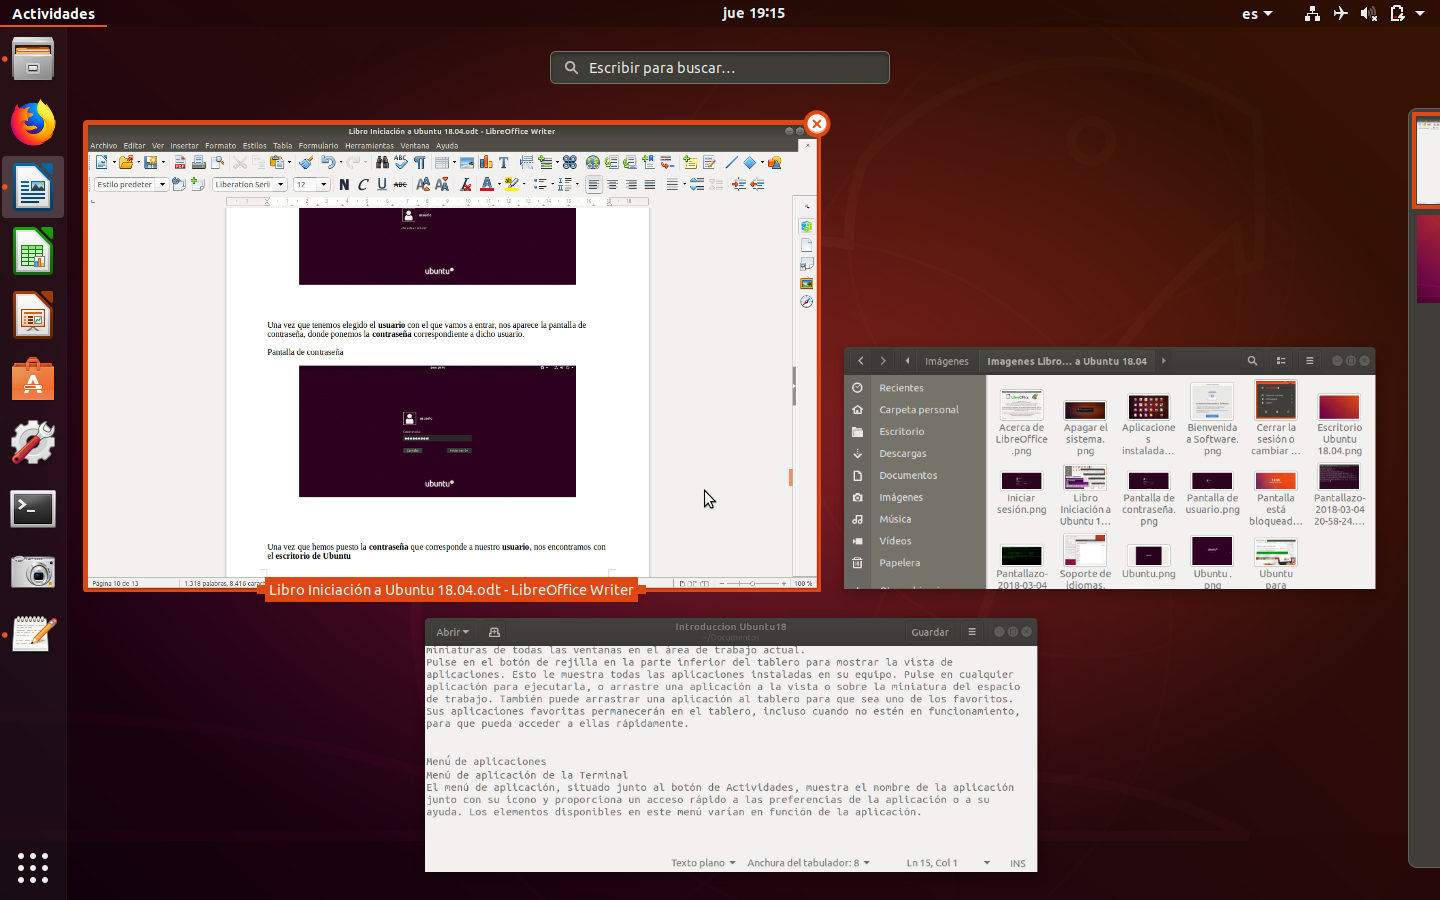Show applications grid button in dock
This screenshot has width=1440, height=900.
[33, 867]
